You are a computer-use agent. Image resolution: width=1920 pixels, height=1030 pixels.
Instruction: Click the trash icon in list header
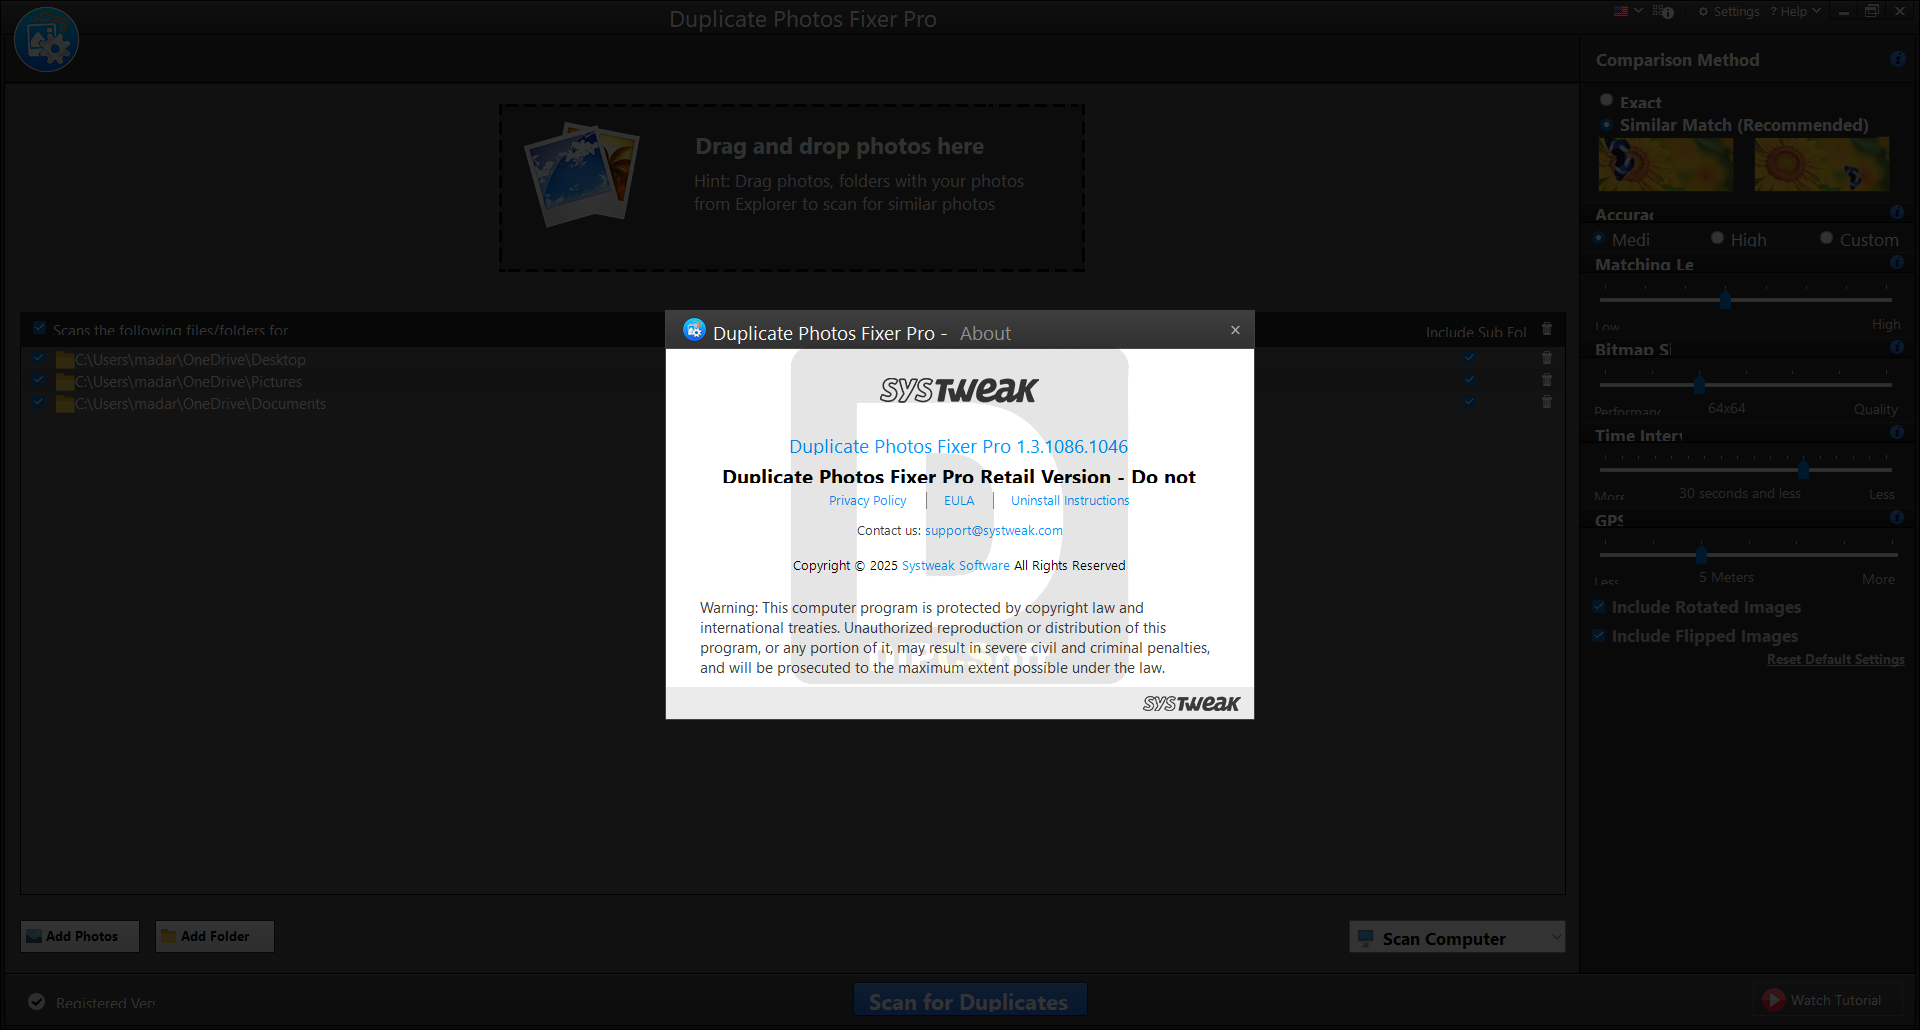point(1547,329)
